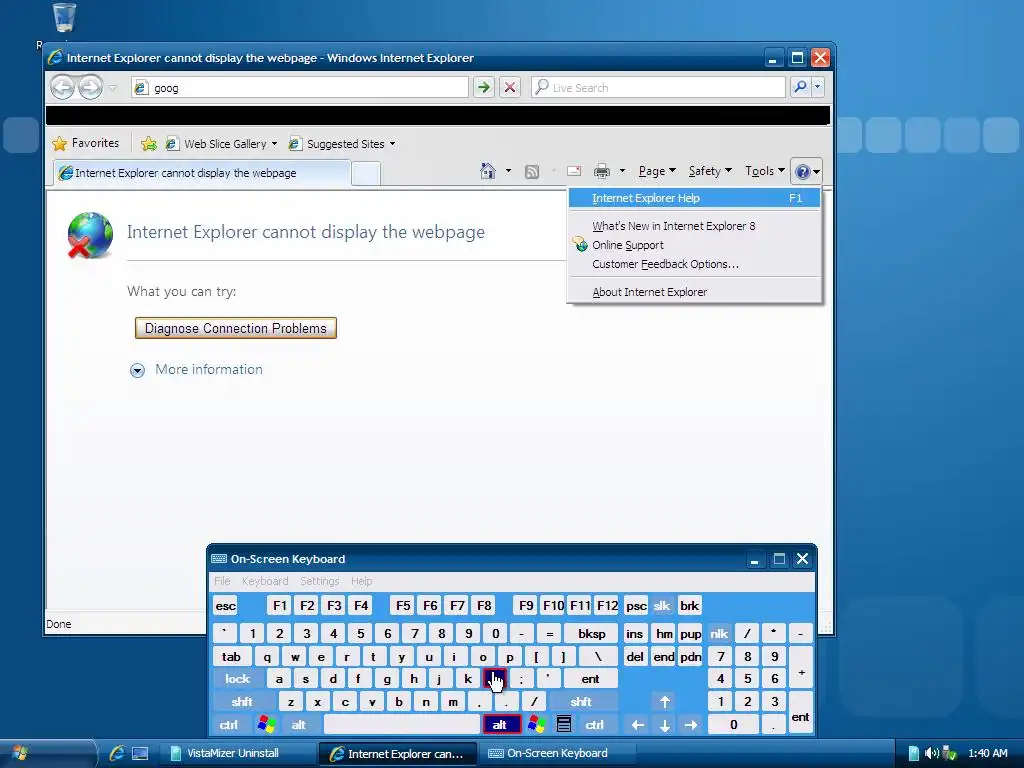
Task: Open Keyboard menu in On-Screen Keyboard
Action: pos(264,581)
